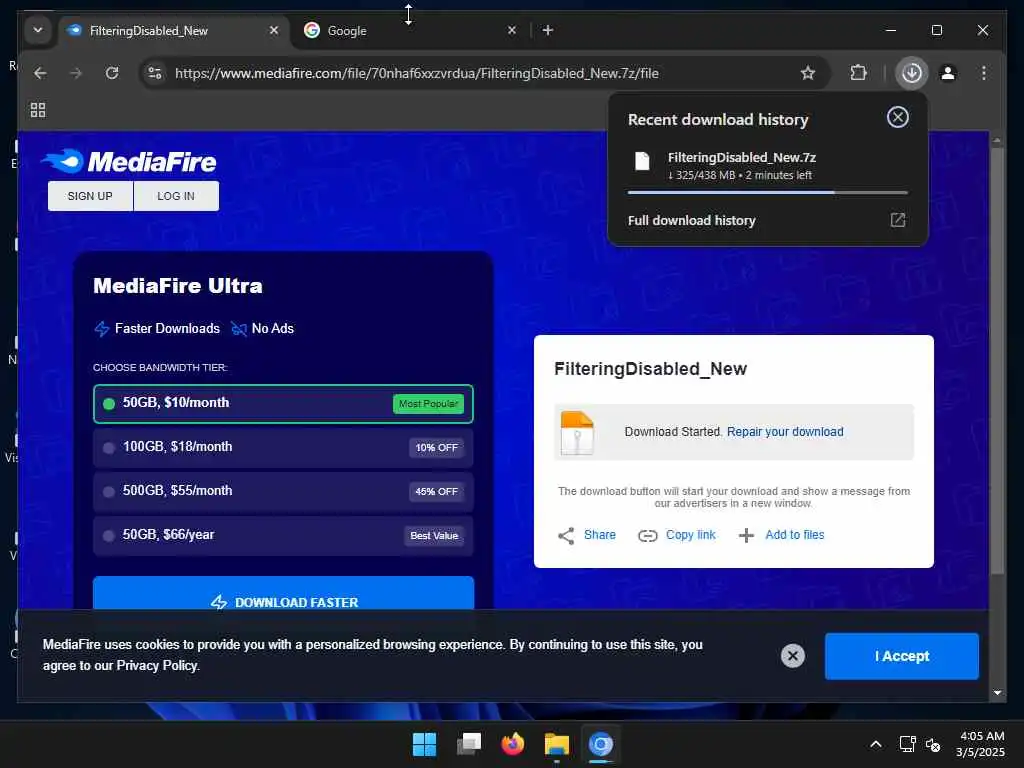
Task: Click the FilteringDisabled_New file title heading
Action: 650,369
